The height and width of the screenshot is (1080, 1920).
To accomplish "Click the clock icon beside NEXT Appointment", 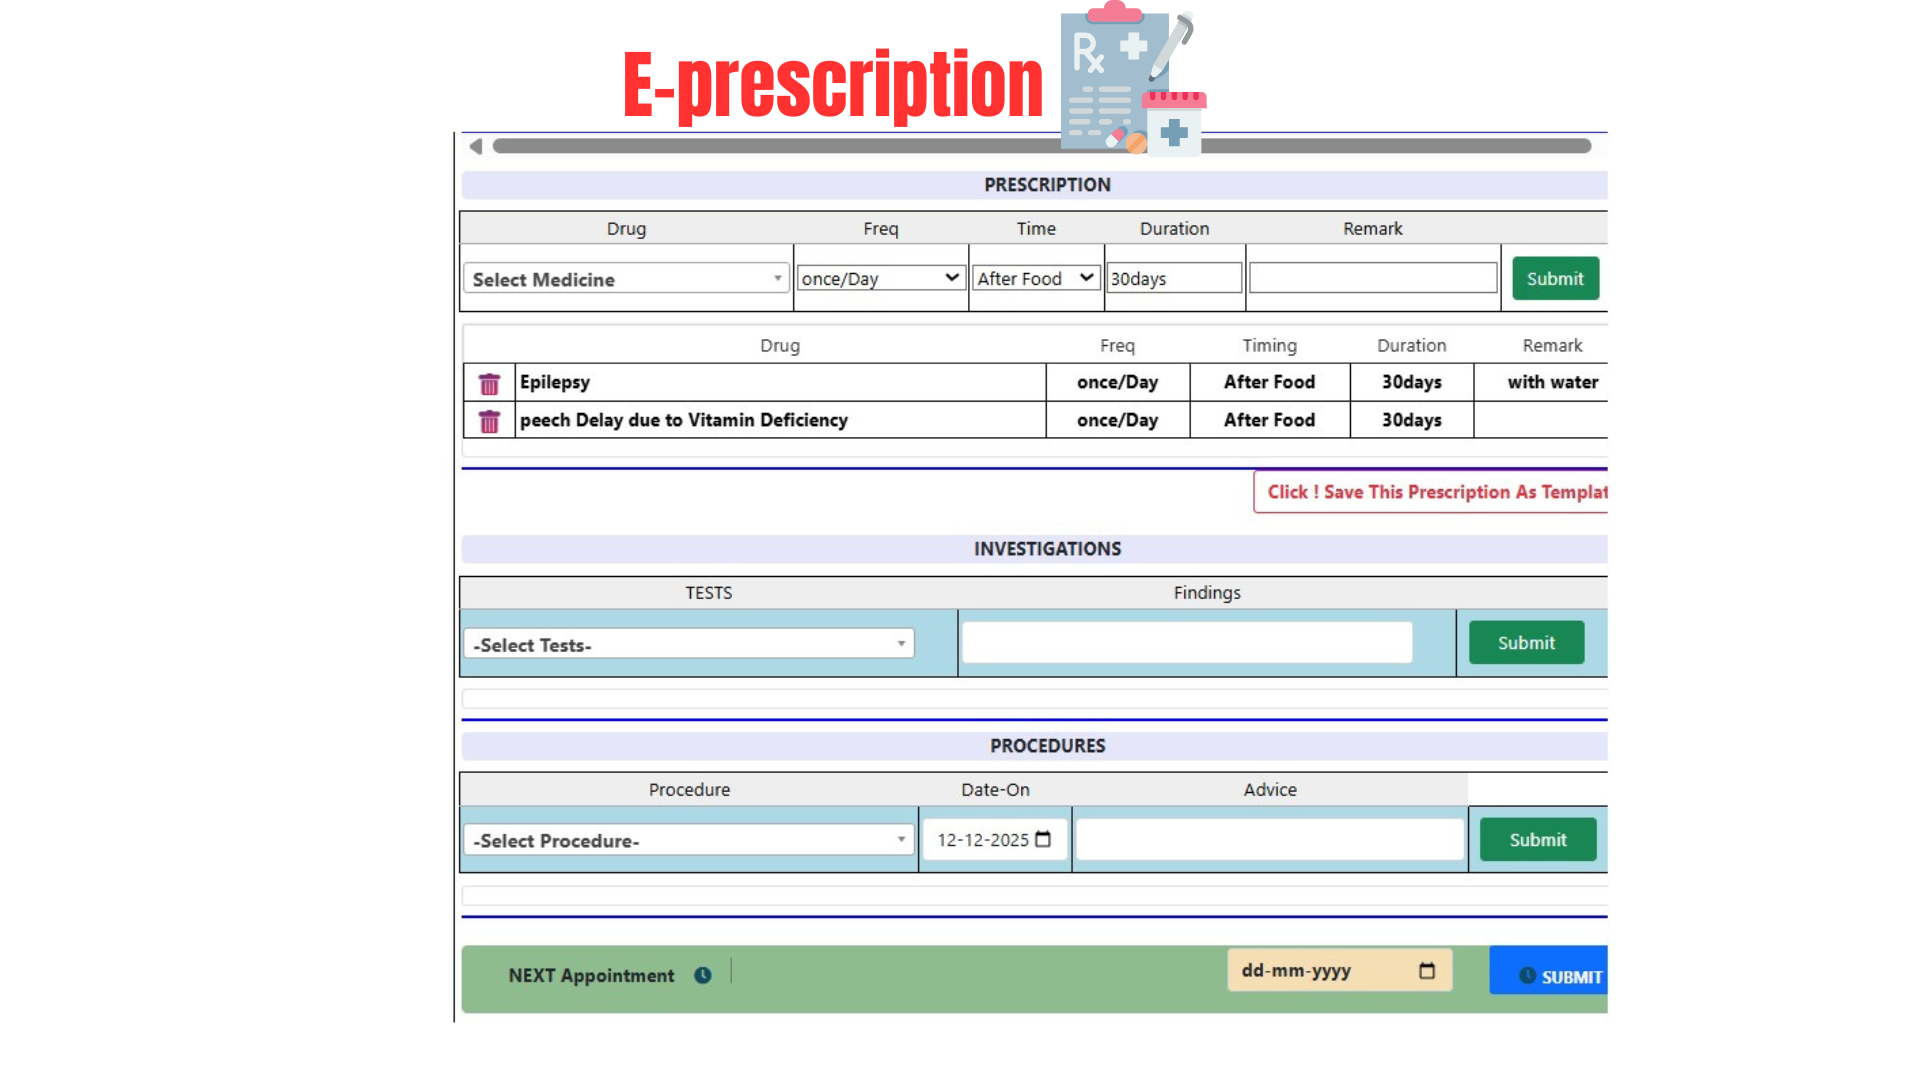I will pyautogui.click(x=703, y=975).
